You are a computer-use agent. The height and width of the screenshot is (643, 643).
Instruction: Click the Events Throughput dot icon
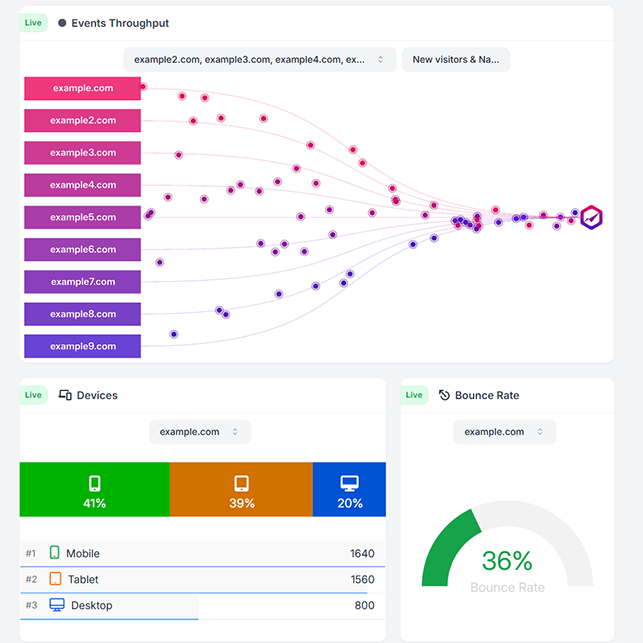click(x=62, y=23)
